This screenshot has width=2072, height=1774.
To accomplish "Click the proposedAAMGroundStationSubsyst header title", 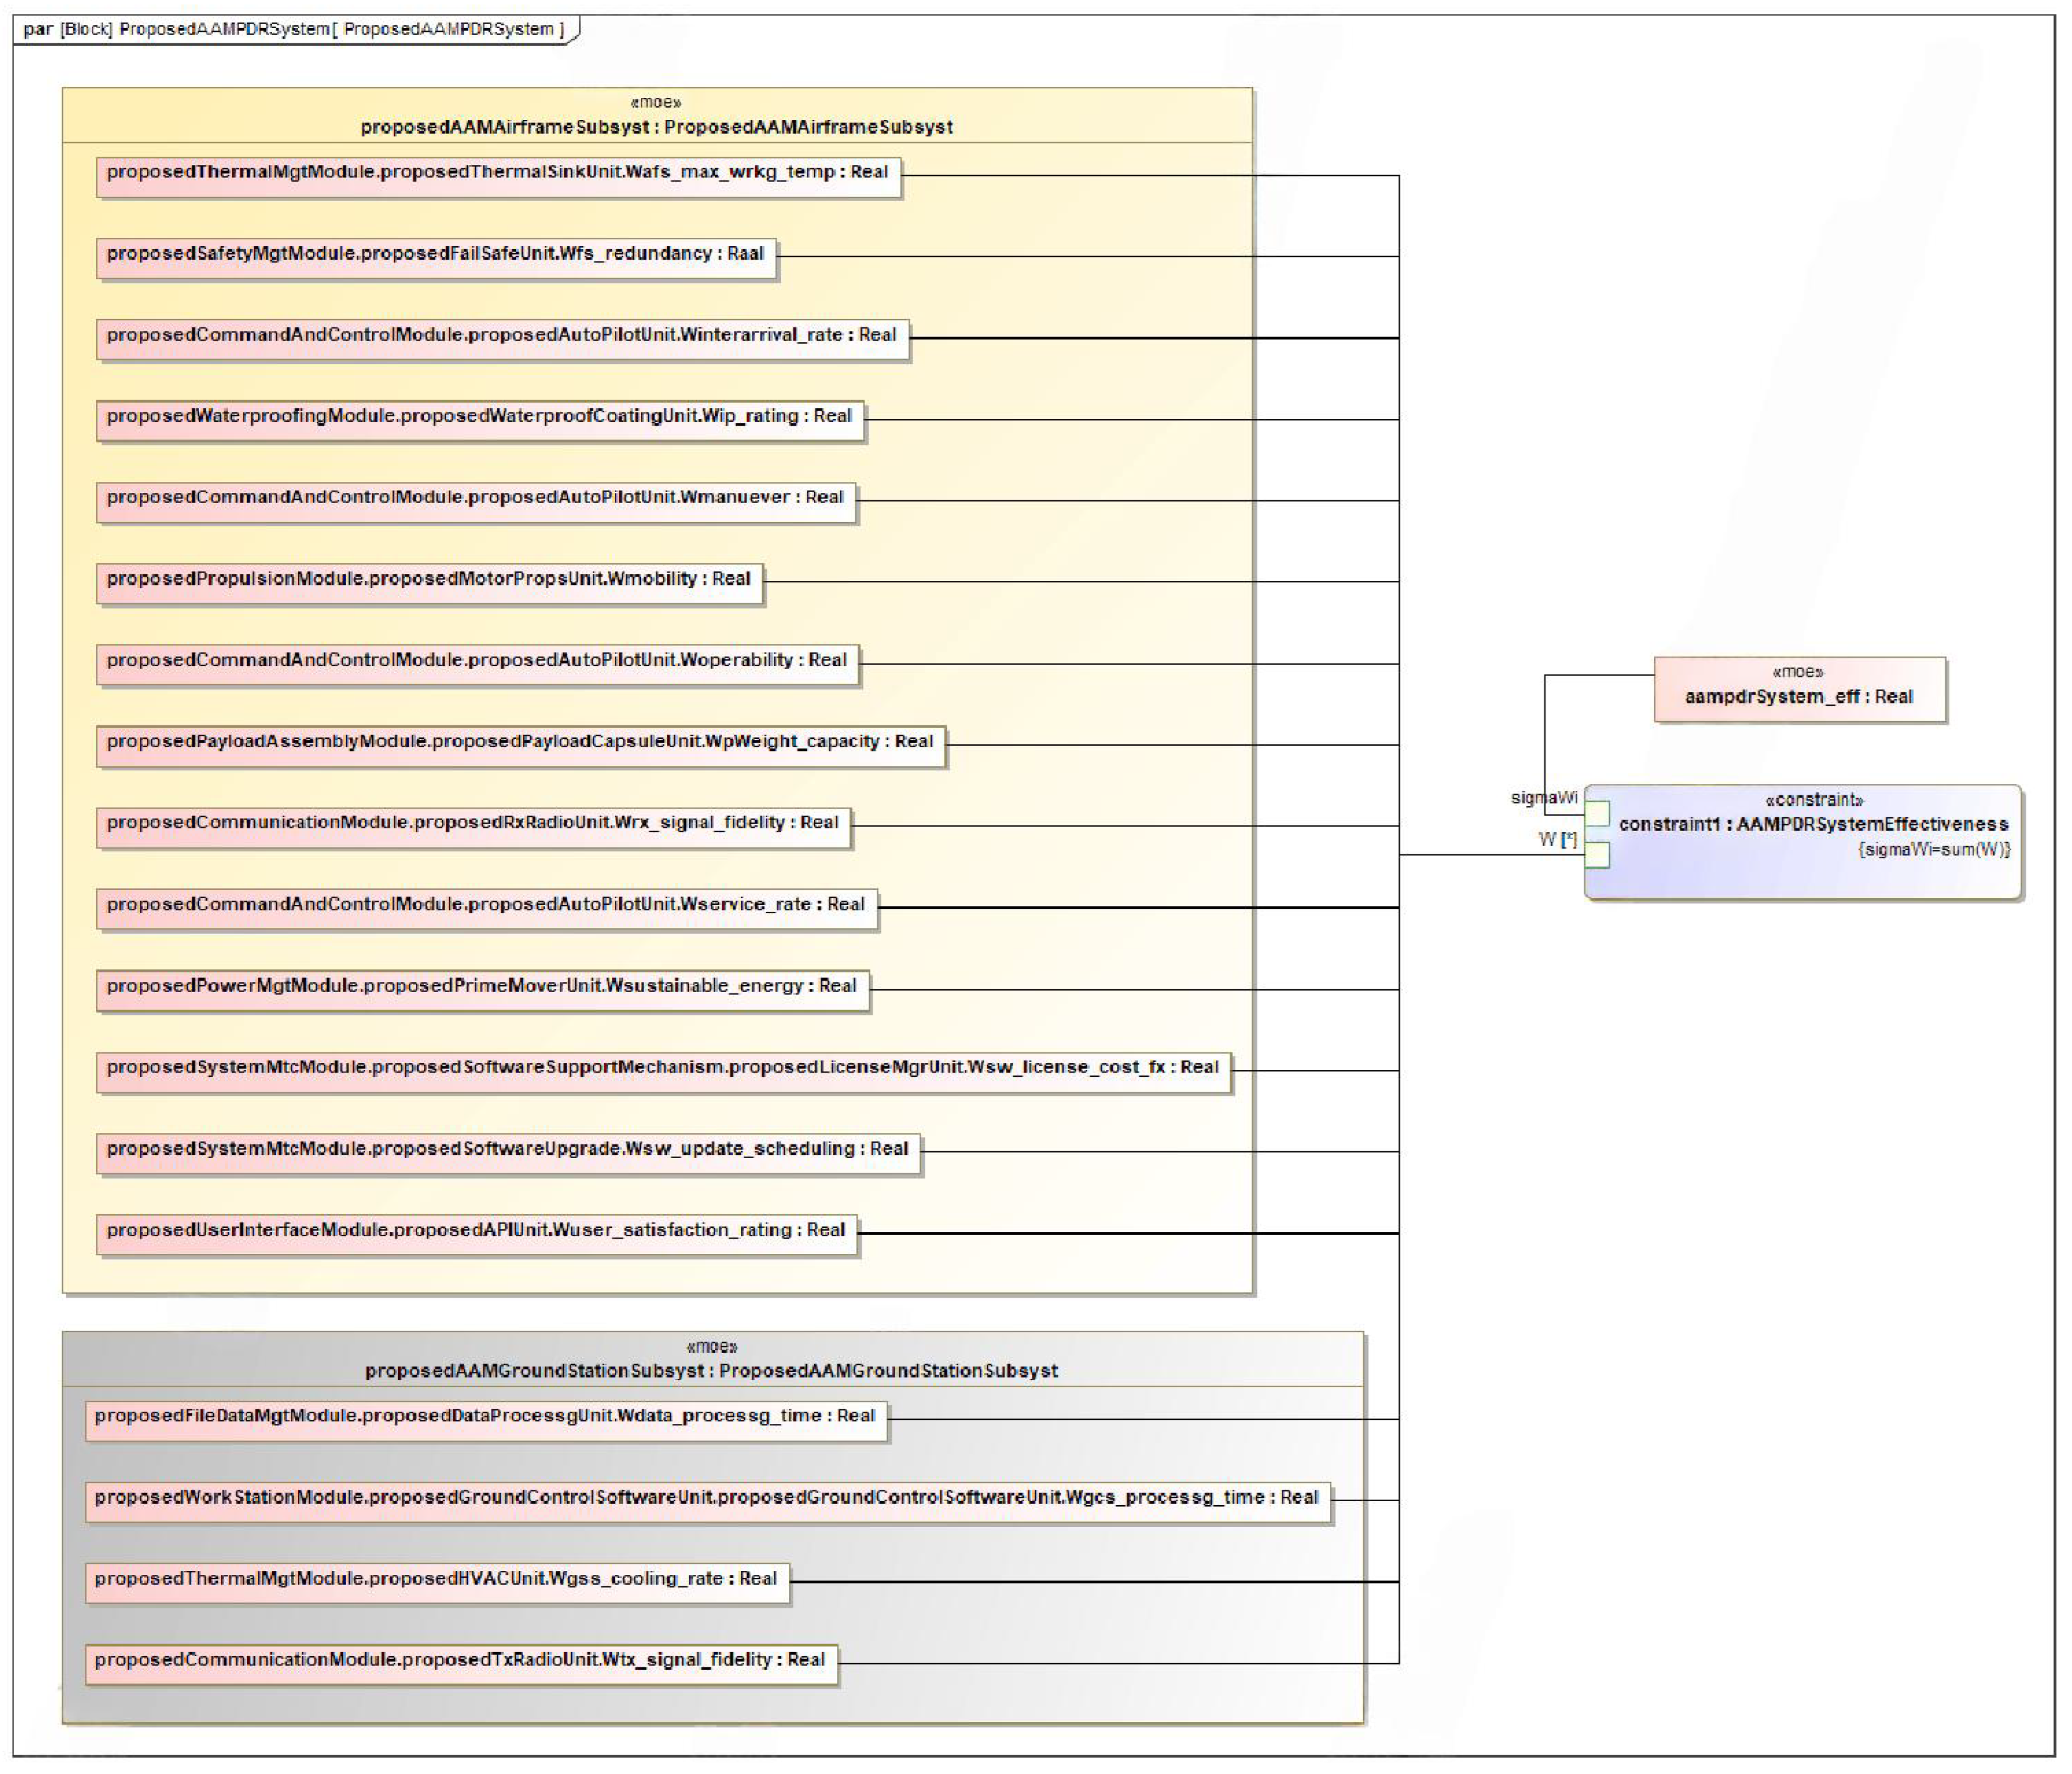I will (711, 1370).
